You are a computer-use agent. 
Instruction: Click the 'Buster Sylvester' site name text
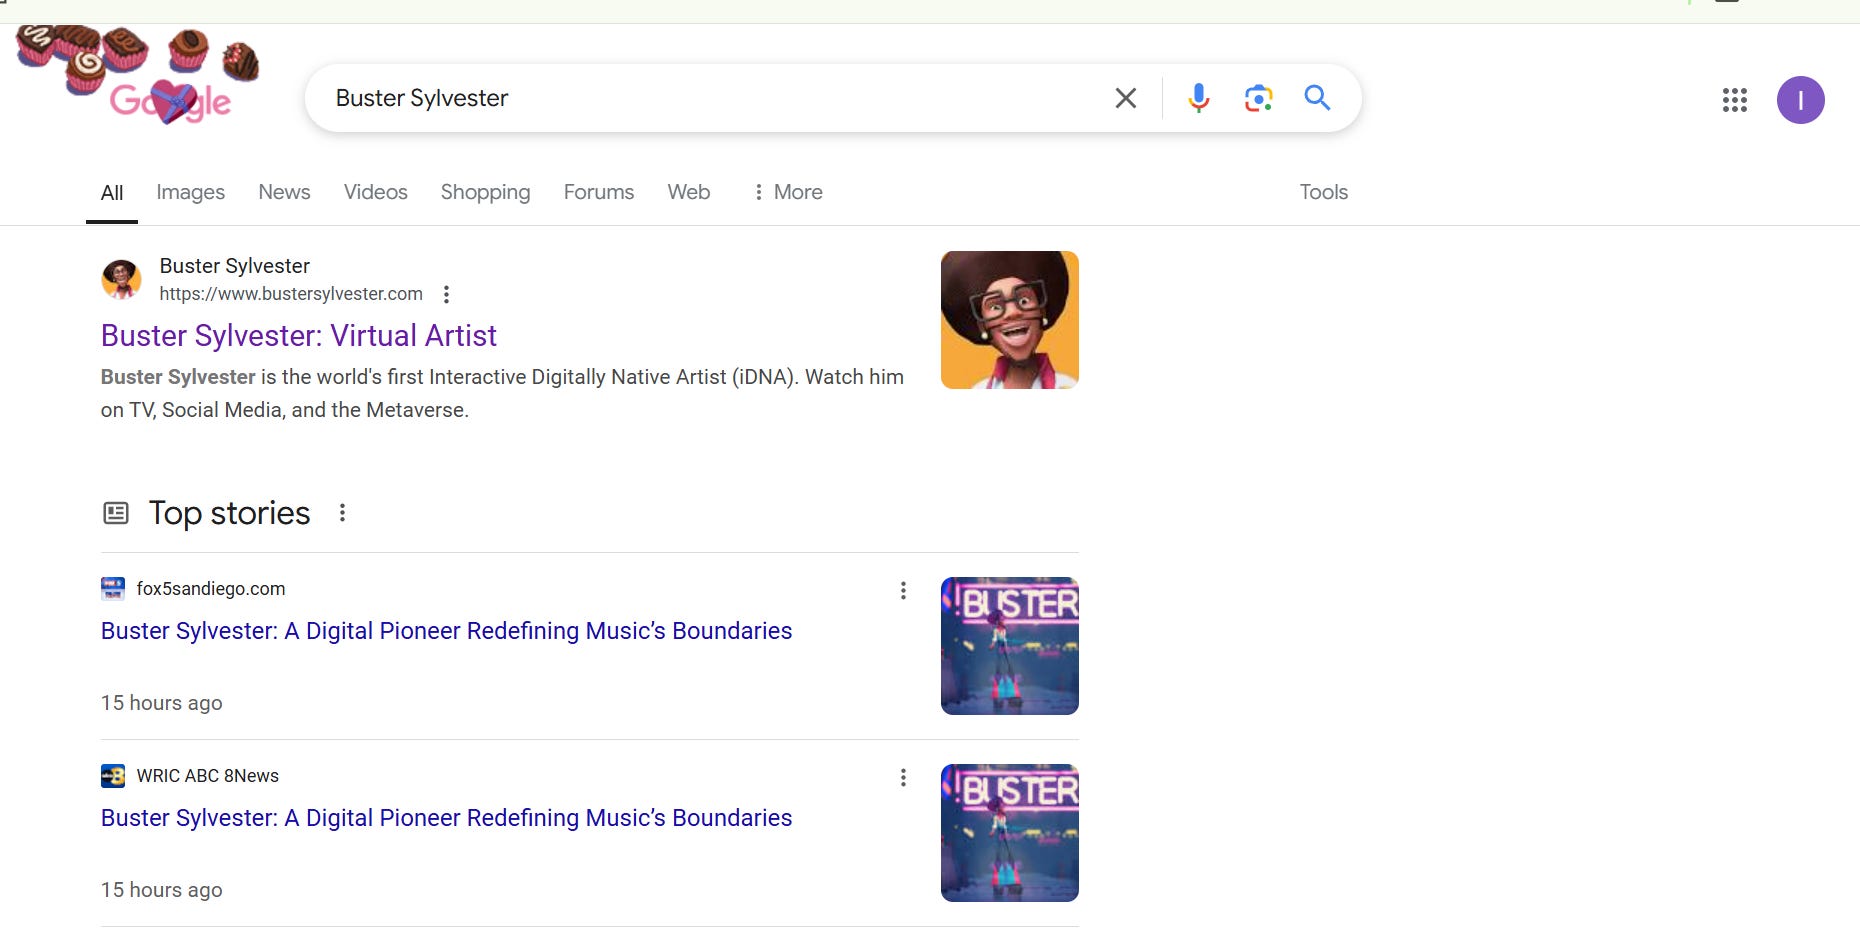[x=234, y=266]
